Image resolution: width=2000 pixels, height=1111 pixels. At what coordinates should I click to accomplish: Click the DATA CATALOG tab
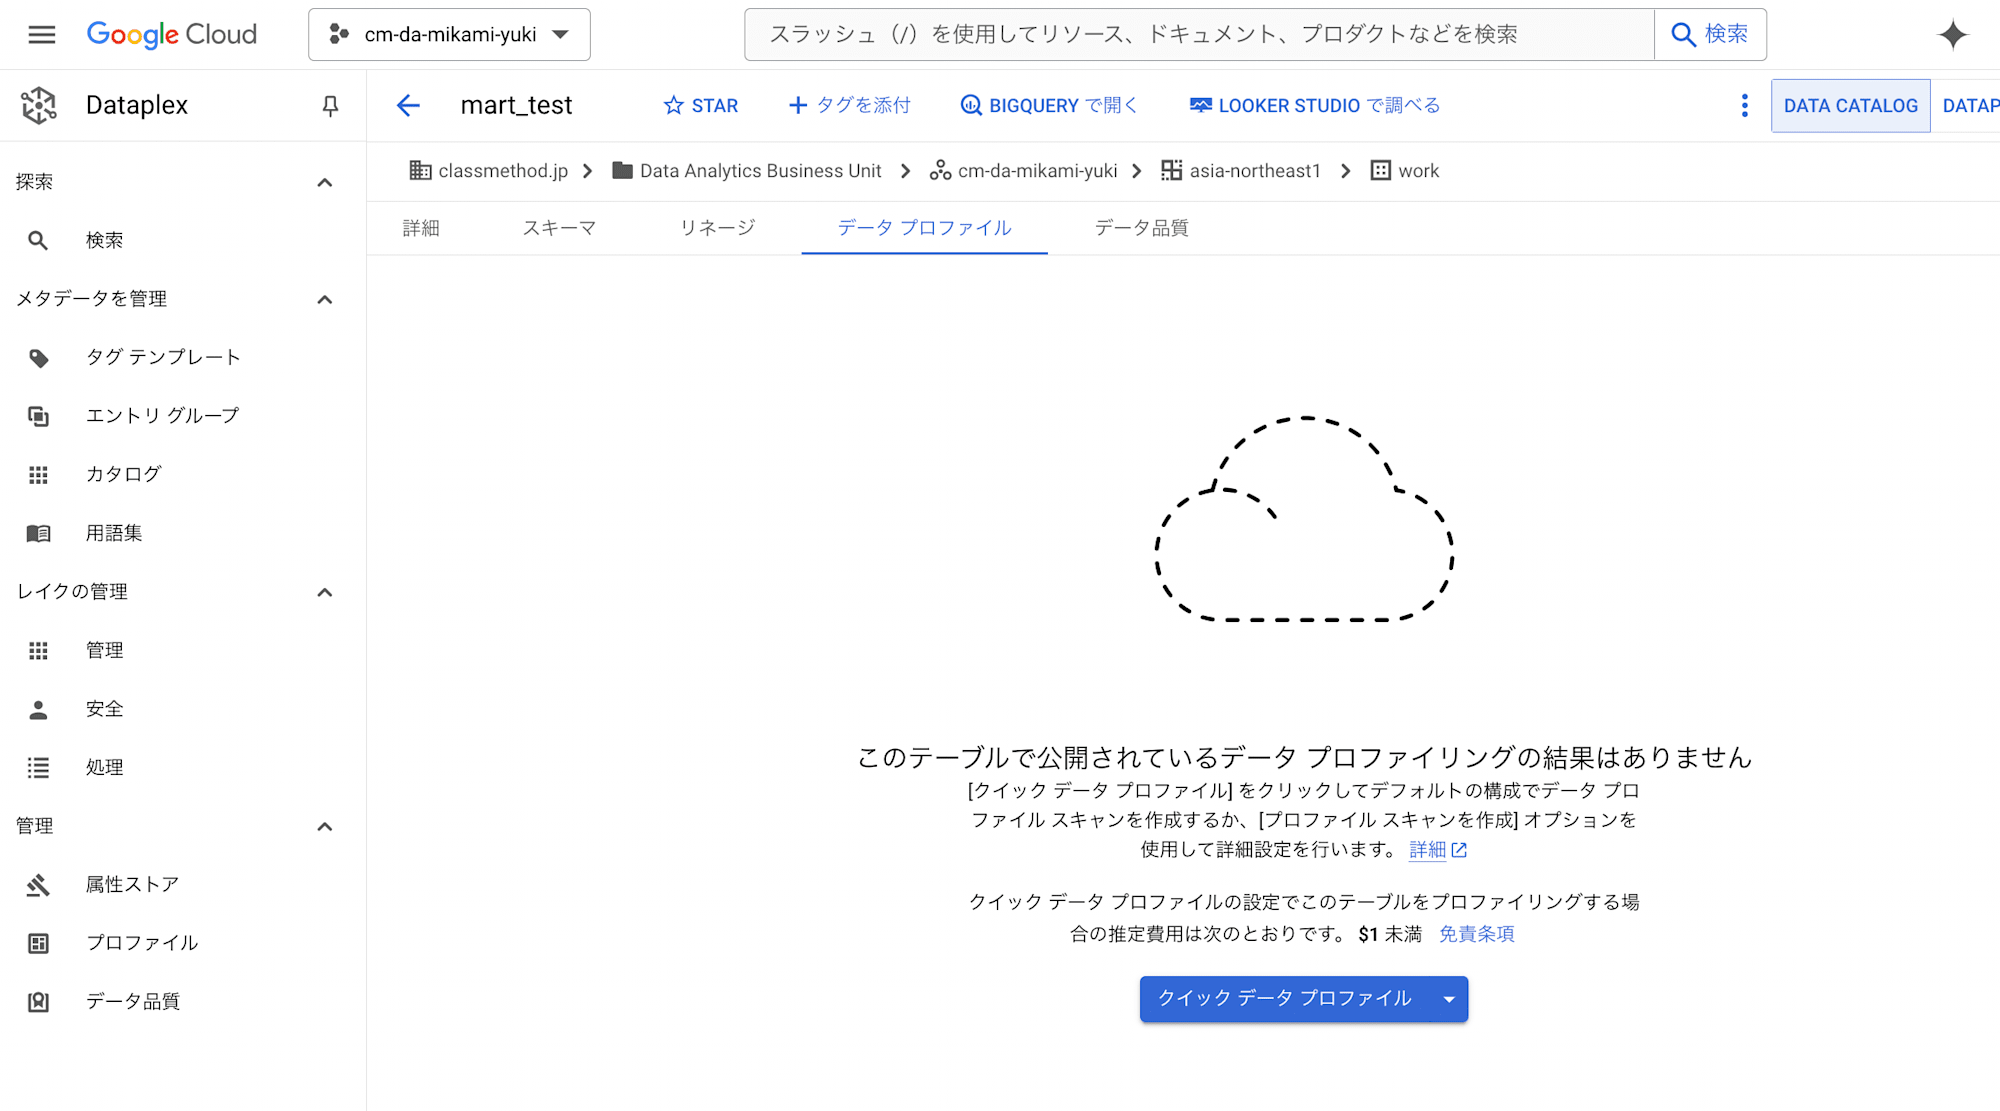1850,105
